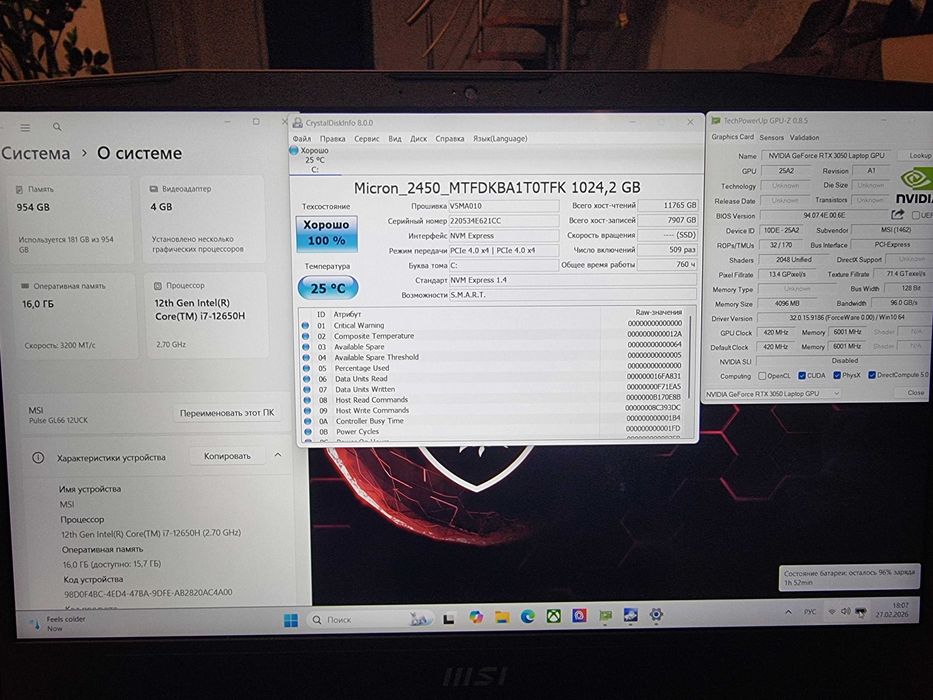This screenshot has height=700, width=933.
Task: Click the blue status icon for Power Cycles
Action: (308, 432)
